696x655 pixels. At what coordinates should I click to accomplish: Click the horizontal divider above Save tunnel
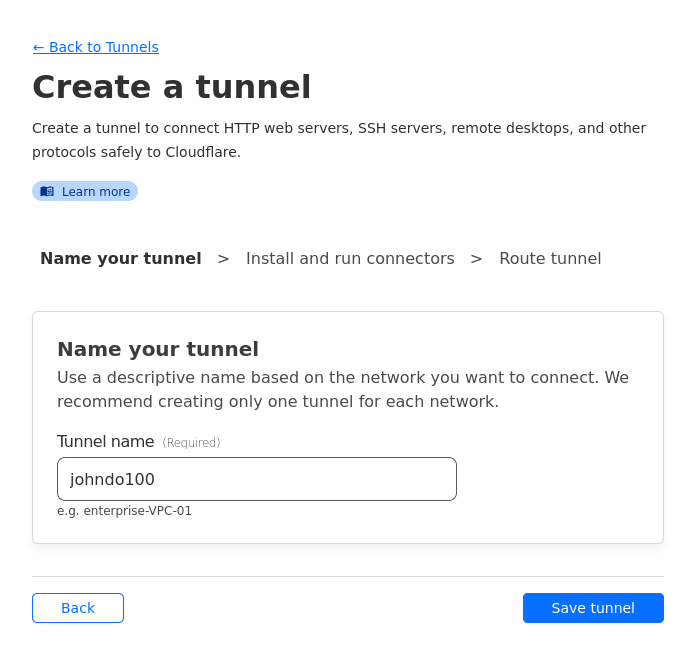[348, 576]
